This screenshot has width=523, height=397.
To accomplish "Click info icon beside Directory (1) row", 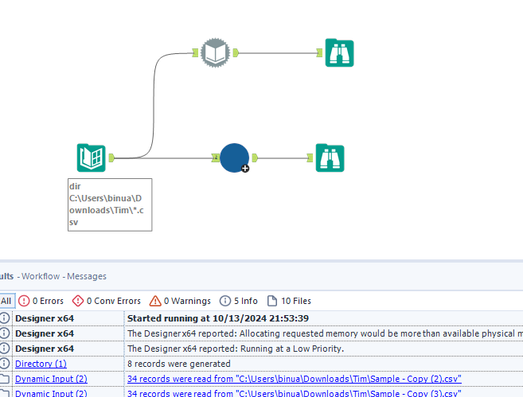I will click(4, 364).
